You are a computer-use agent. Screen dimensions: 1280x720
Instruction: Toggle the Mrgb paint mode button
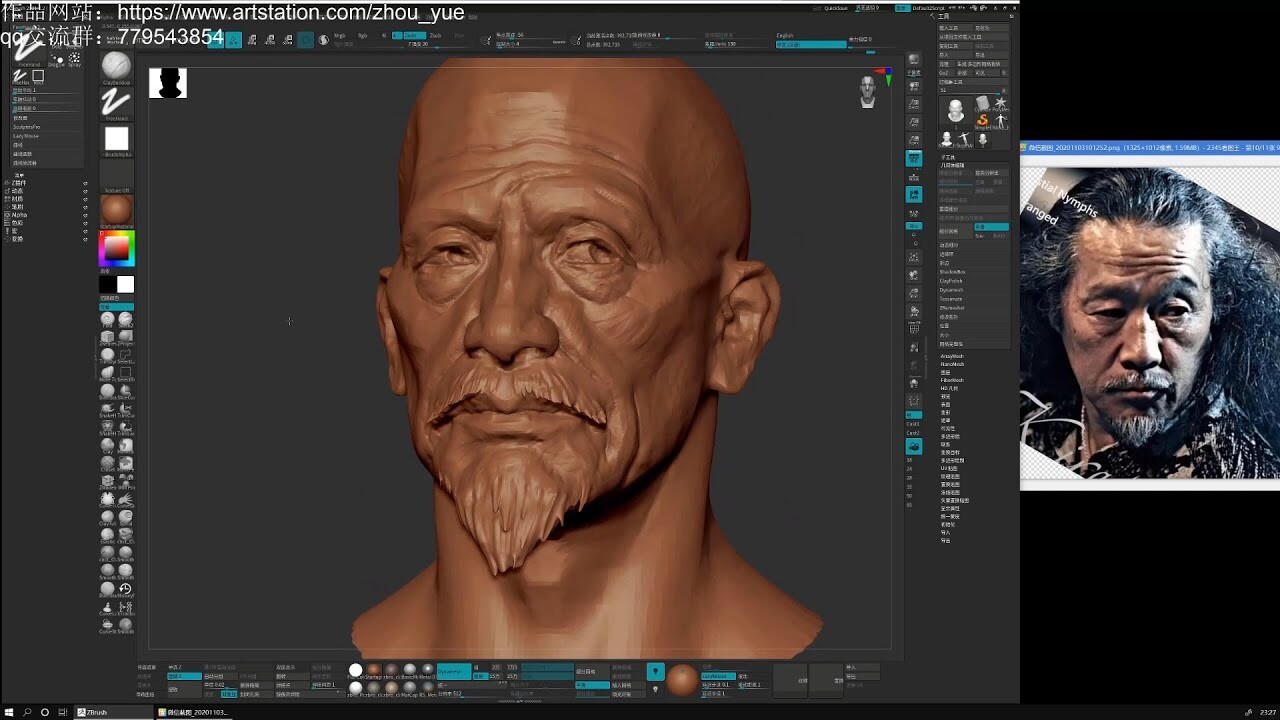339,36
